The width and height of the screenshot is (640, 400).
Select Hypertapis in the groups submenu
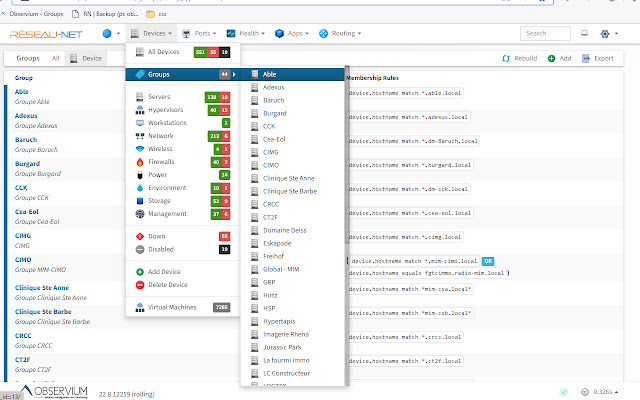point(292,321)
